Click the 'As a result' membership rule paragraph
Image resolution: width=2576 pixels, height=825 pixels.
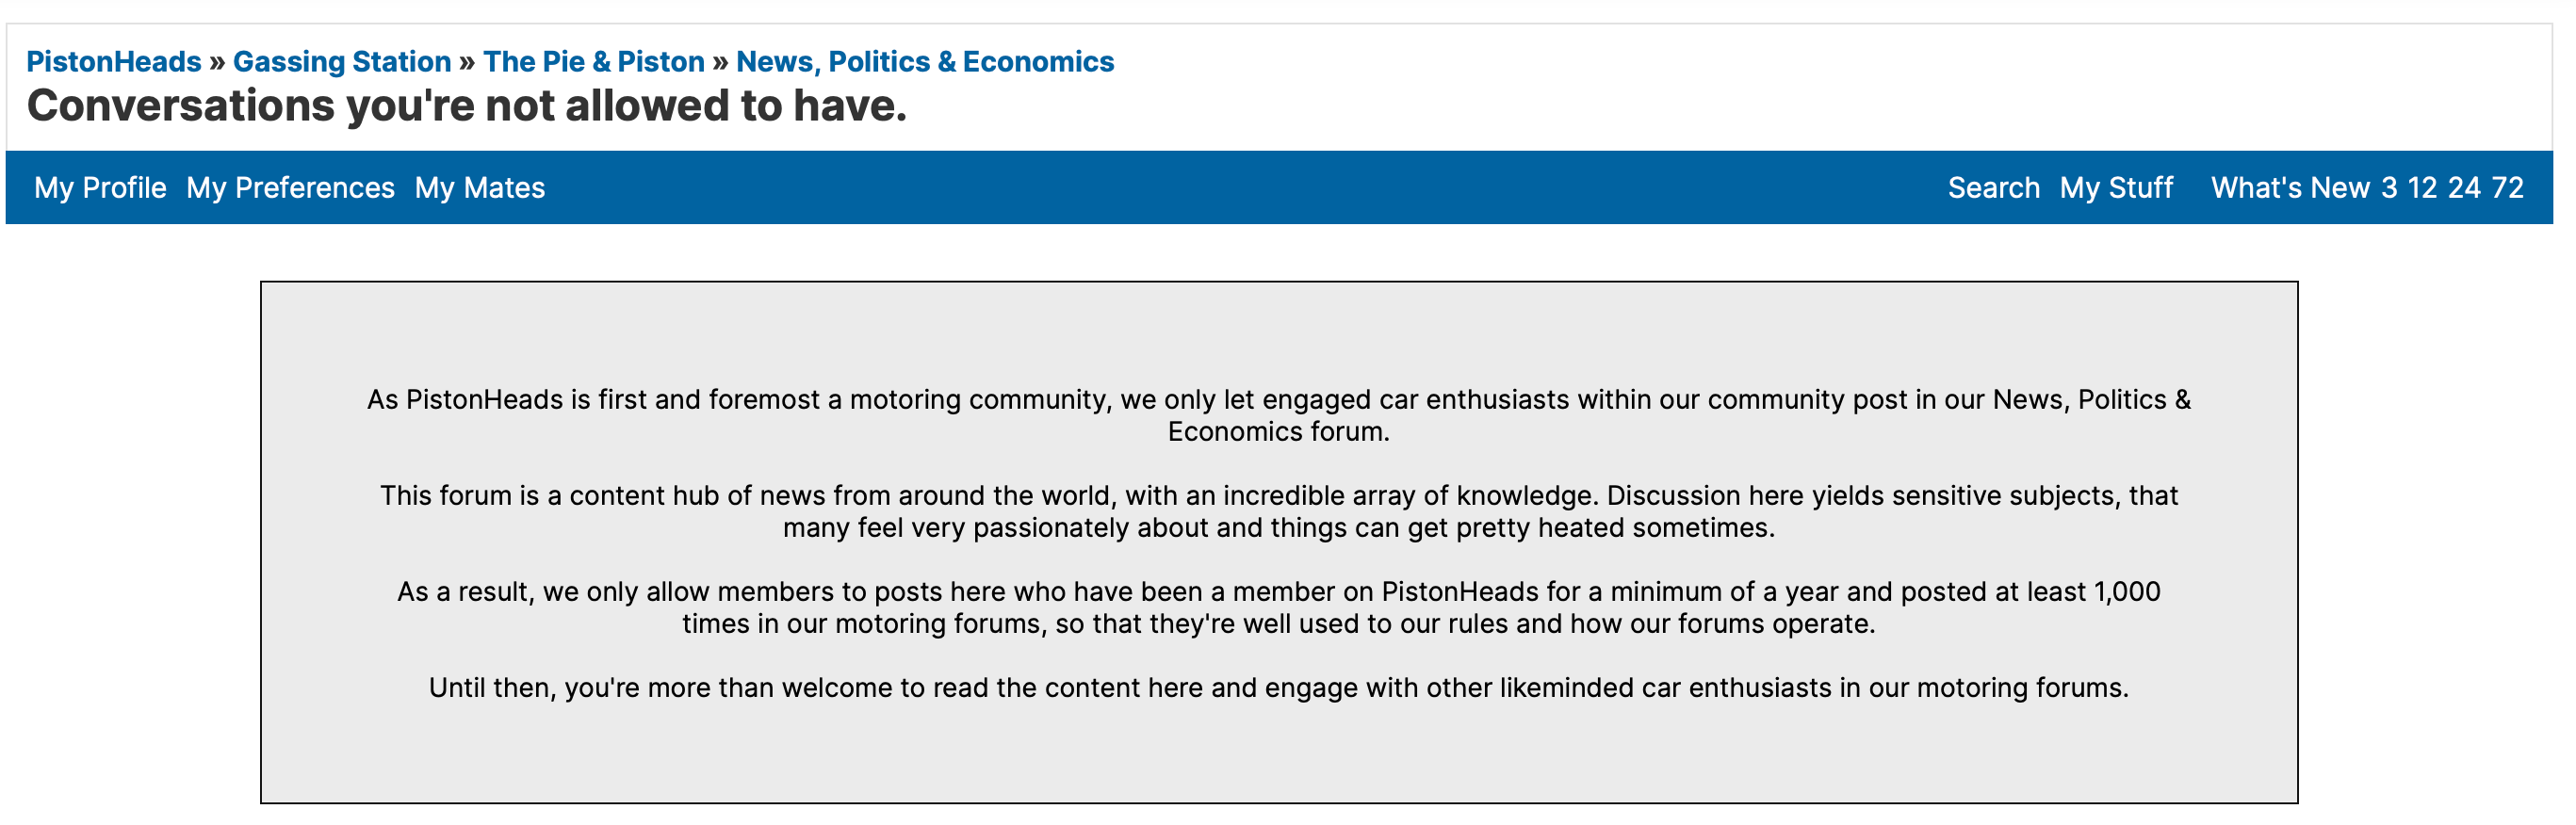point(1278,607)
